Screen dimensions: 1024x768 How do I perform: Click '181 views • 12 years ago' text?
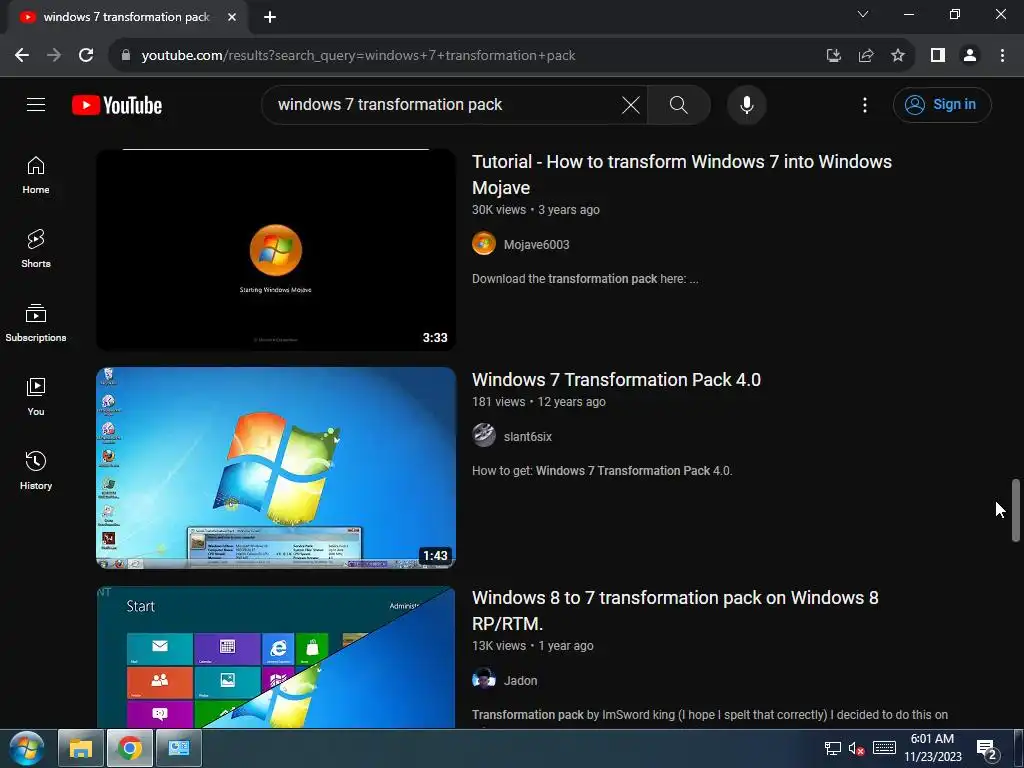pyautogui.click(x=539, y=402)
